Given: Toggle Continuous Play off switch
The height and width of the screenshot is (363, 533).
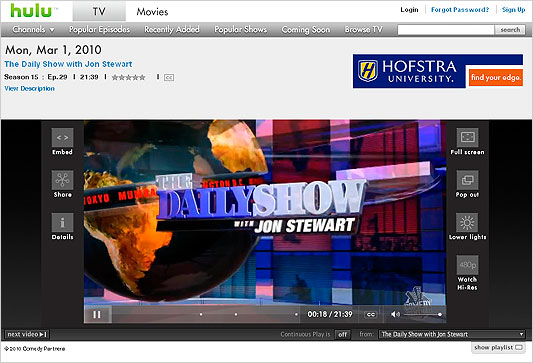Looking at the screenshot, I should (342, 334).
